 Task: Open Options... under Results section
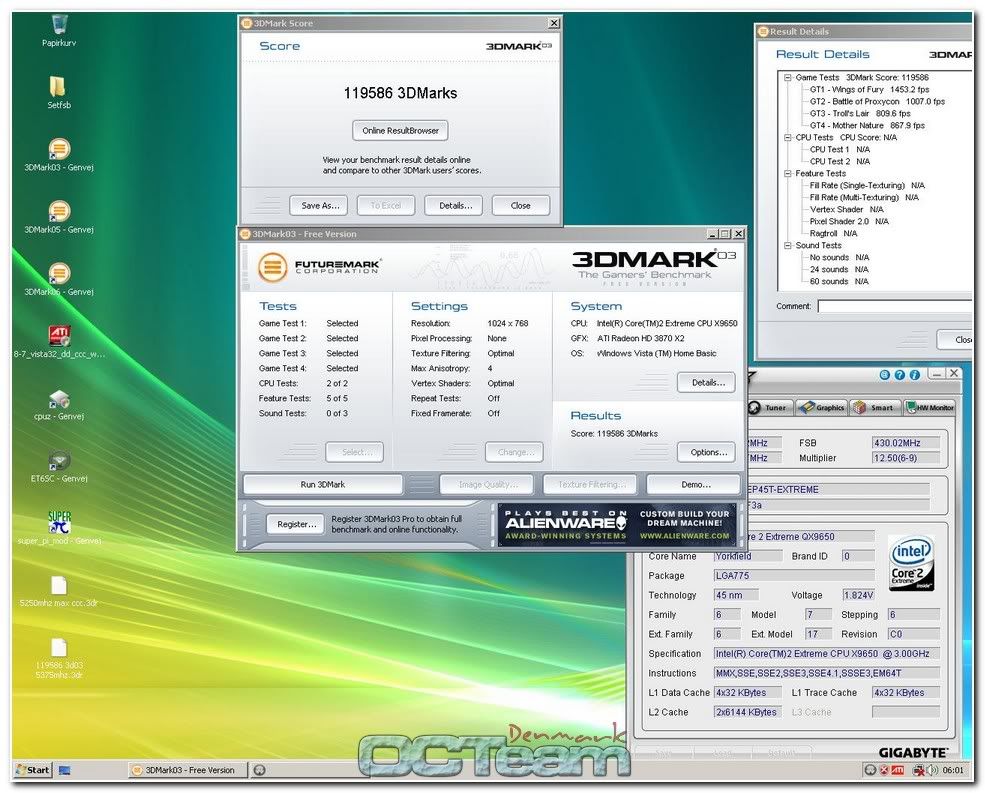(707, 452)
